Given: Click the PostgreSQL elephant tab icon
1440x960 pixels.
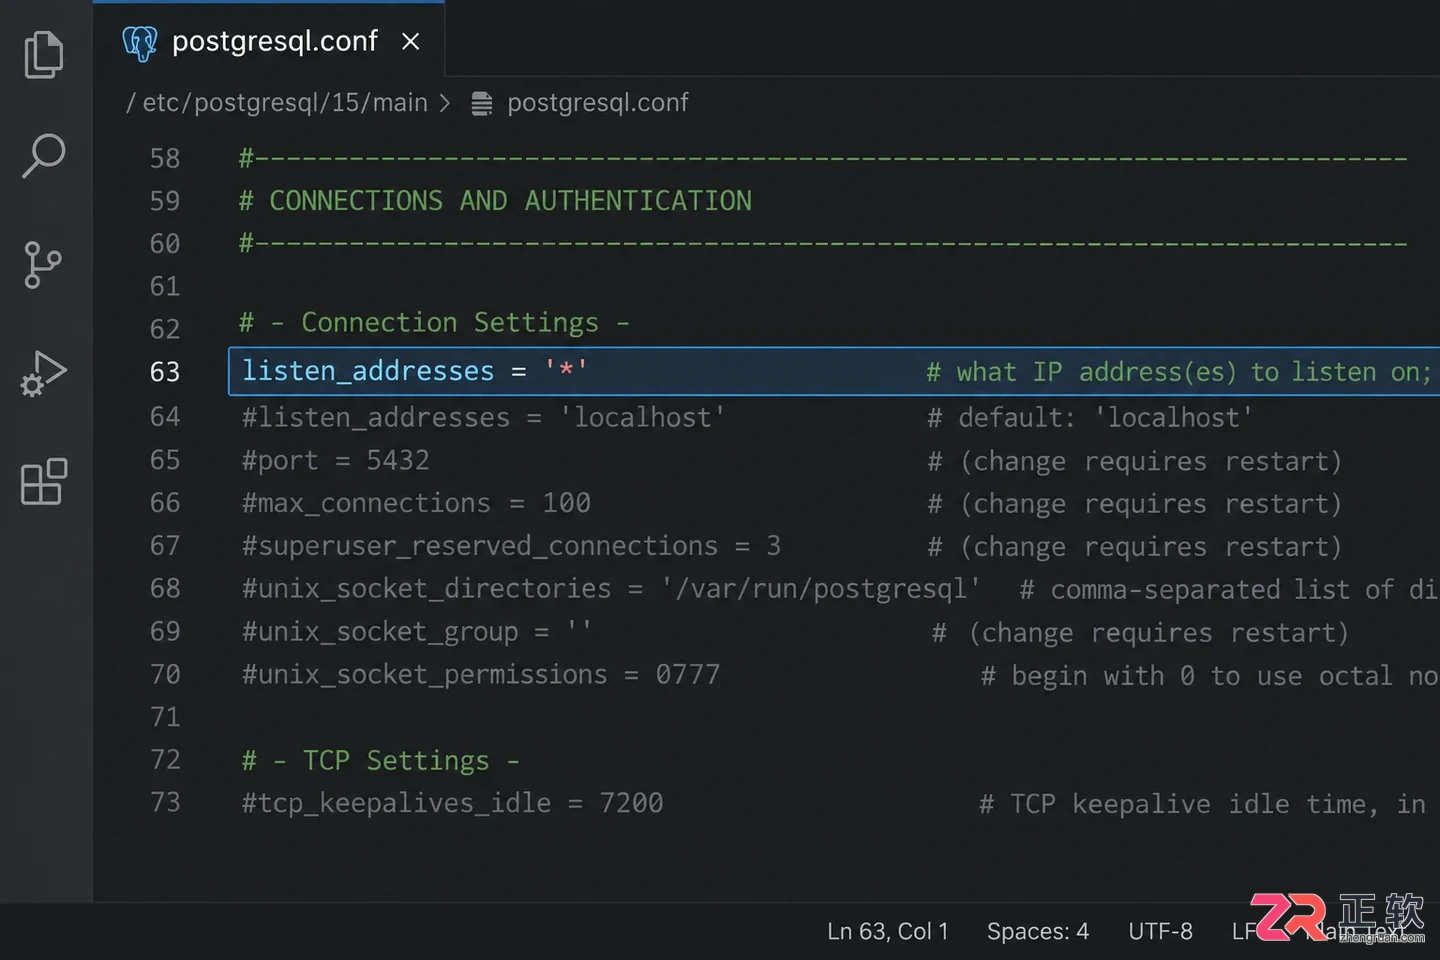Looking at the screenshot, I should pyautogui.click(x=140, y=43).
